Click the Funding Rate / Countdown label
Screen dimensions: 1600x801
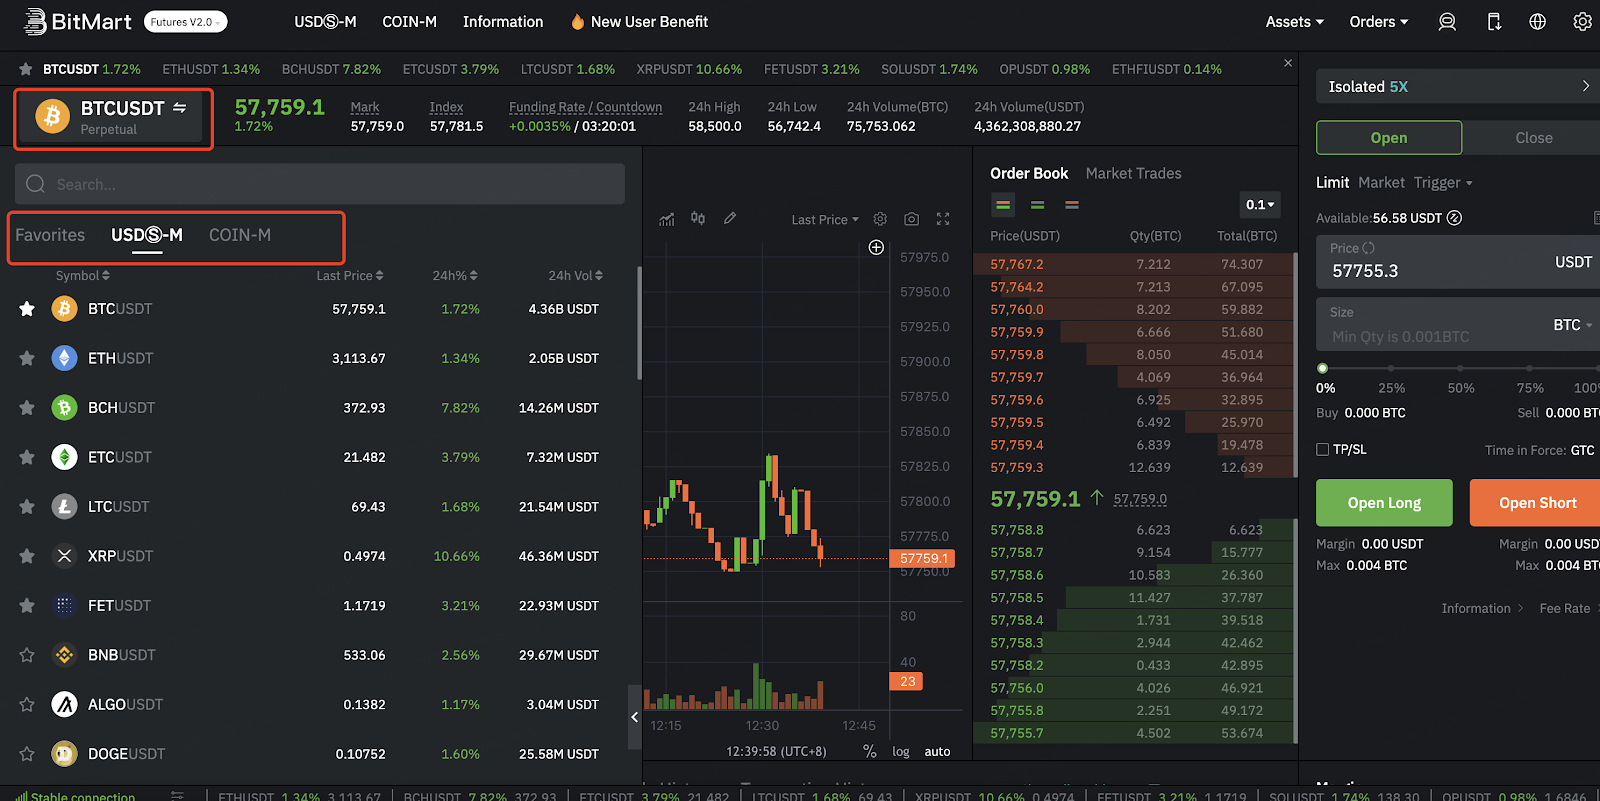(x=585, y=107)
